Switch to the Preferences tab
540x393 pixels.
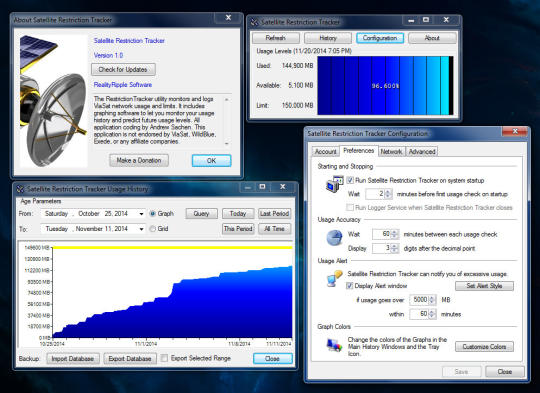click(359, 151)
